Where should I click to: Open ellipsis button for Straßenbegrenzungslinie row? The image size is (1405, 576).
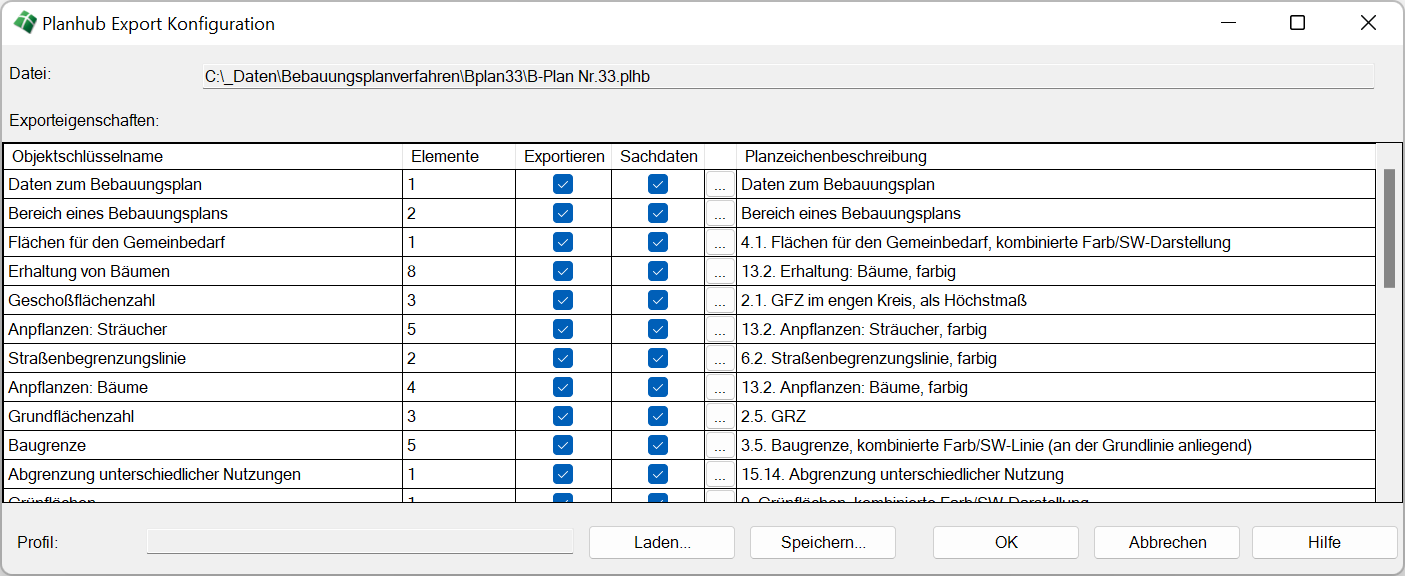click(720, 358)
